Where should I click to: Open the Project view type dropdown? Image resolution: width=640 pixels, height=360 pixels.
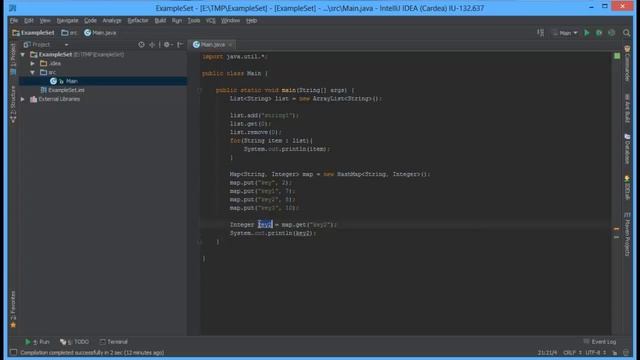click(46, 44)
